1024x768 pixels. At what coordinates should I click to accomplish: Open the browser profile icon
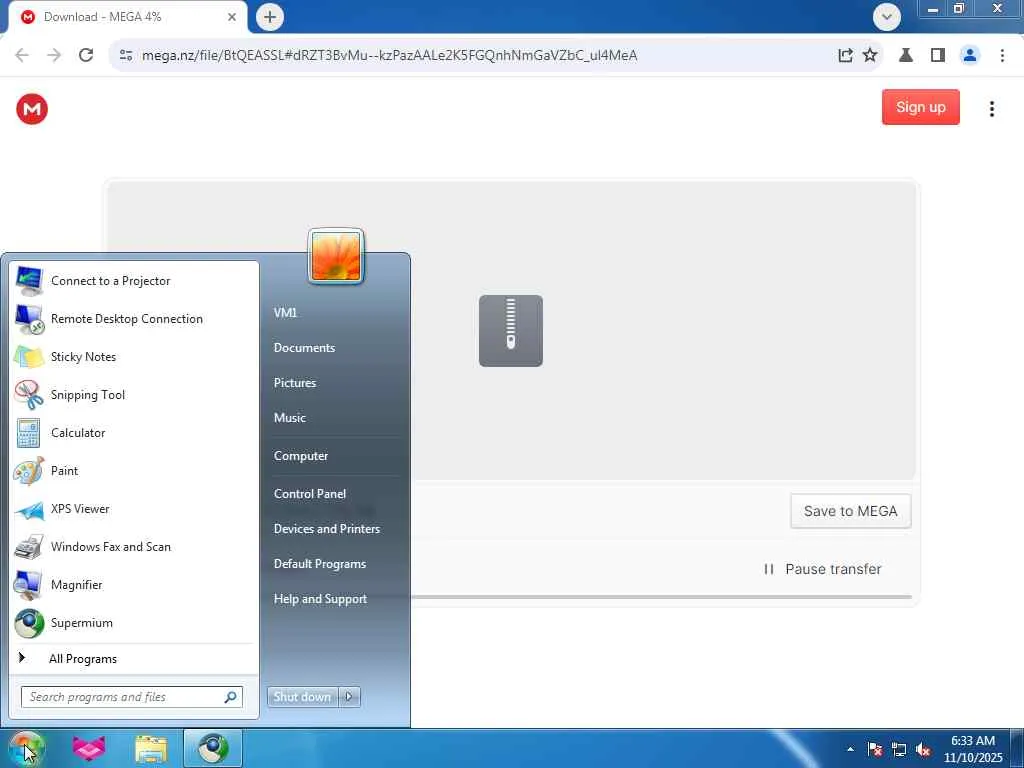[x=970, y=55]
